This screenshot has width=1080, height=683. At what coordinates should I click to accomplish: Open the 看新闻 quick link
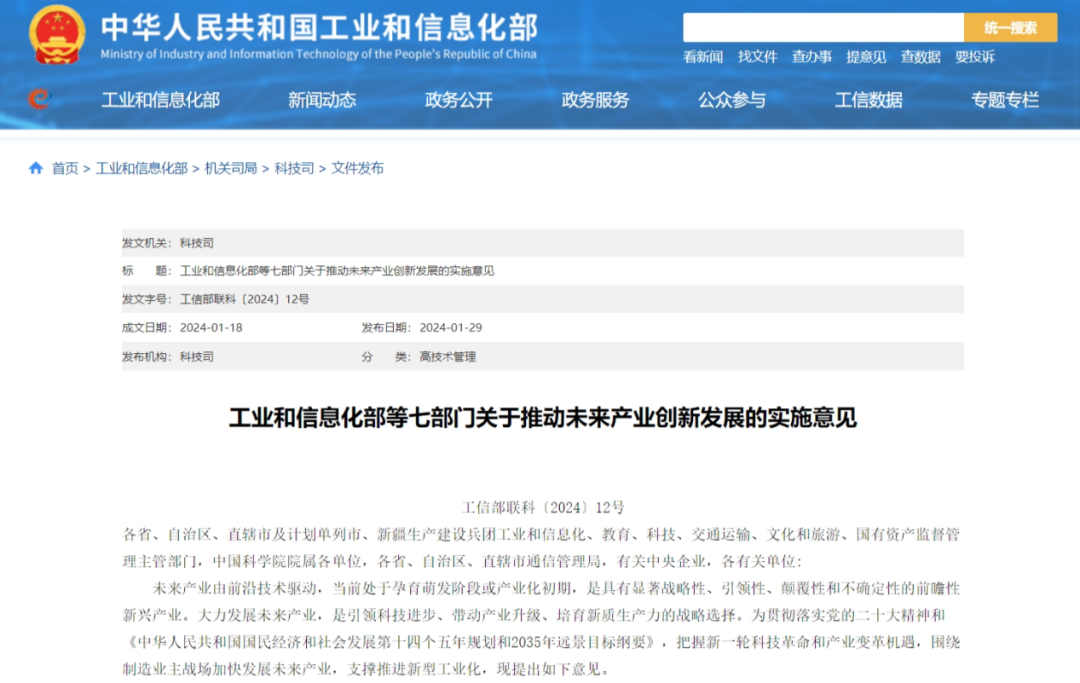point(703,57)
